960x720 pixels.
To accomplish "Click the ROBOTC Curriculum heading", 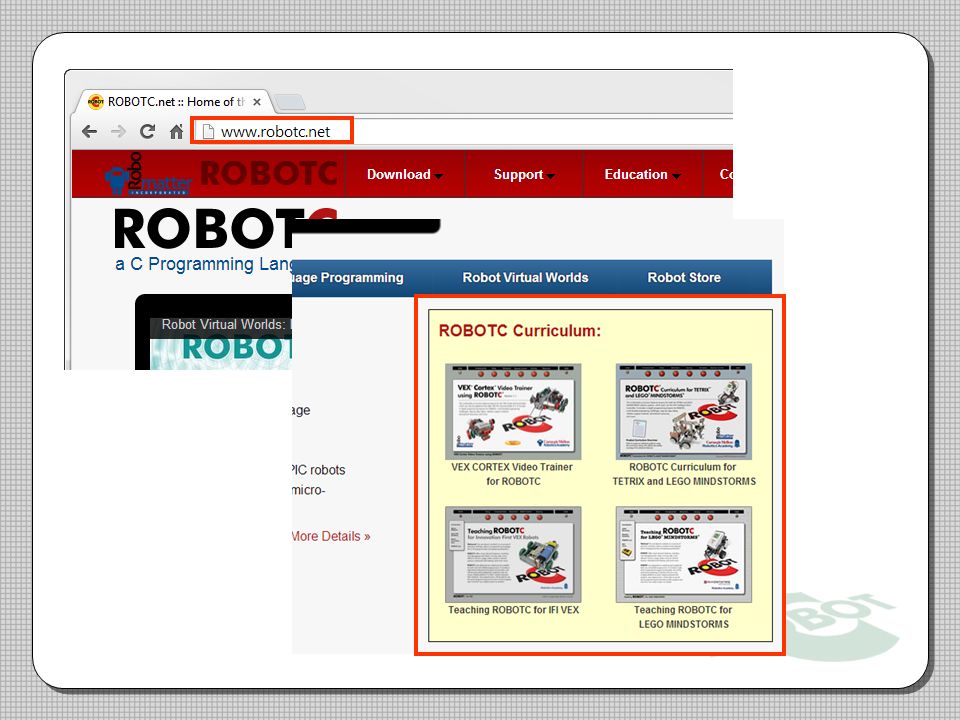I will [520, 331].
